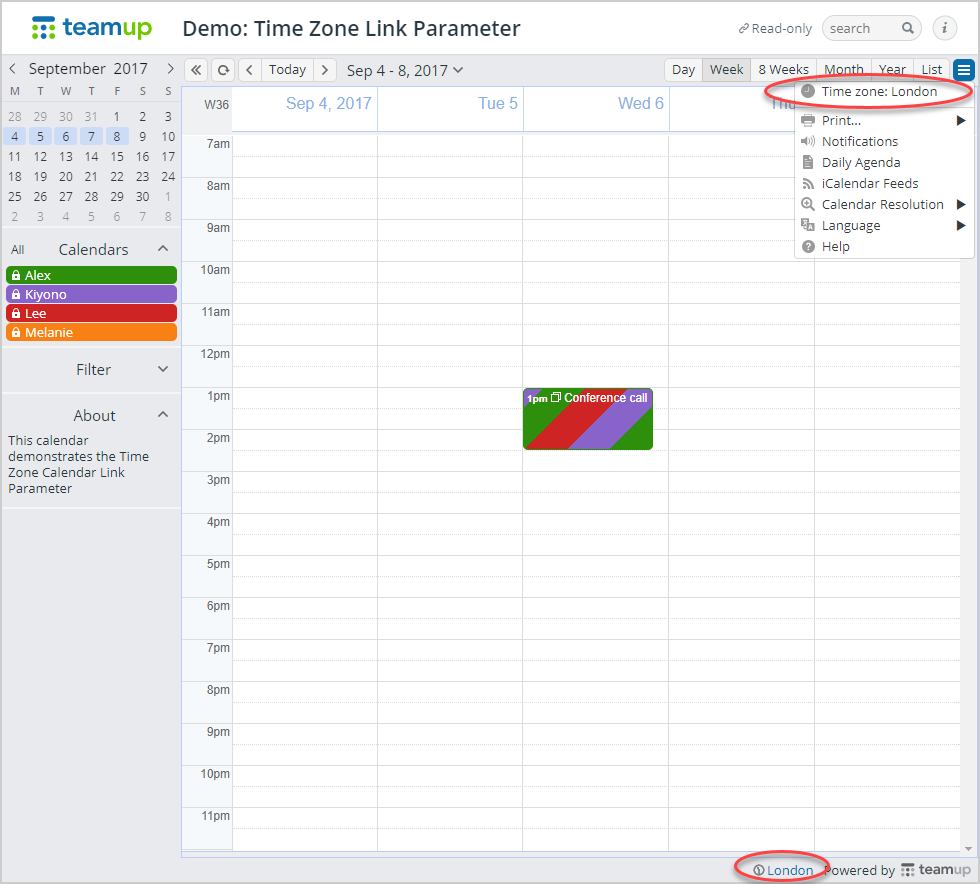Click the 2017 year label in the mini calendar

click(x=131, y=68)
